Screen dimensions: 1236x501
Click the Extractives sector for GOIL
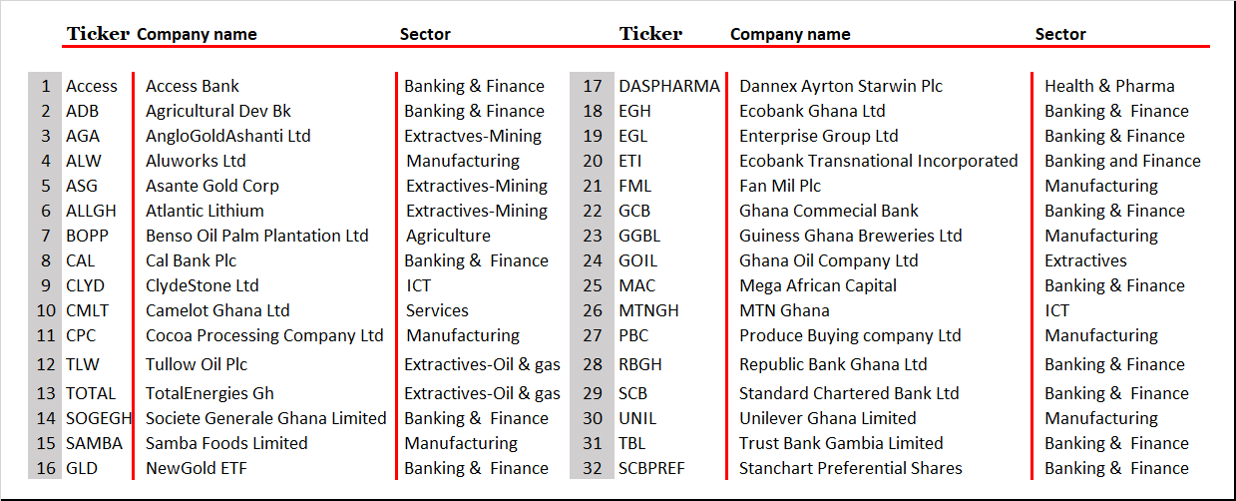(1085, 261)
